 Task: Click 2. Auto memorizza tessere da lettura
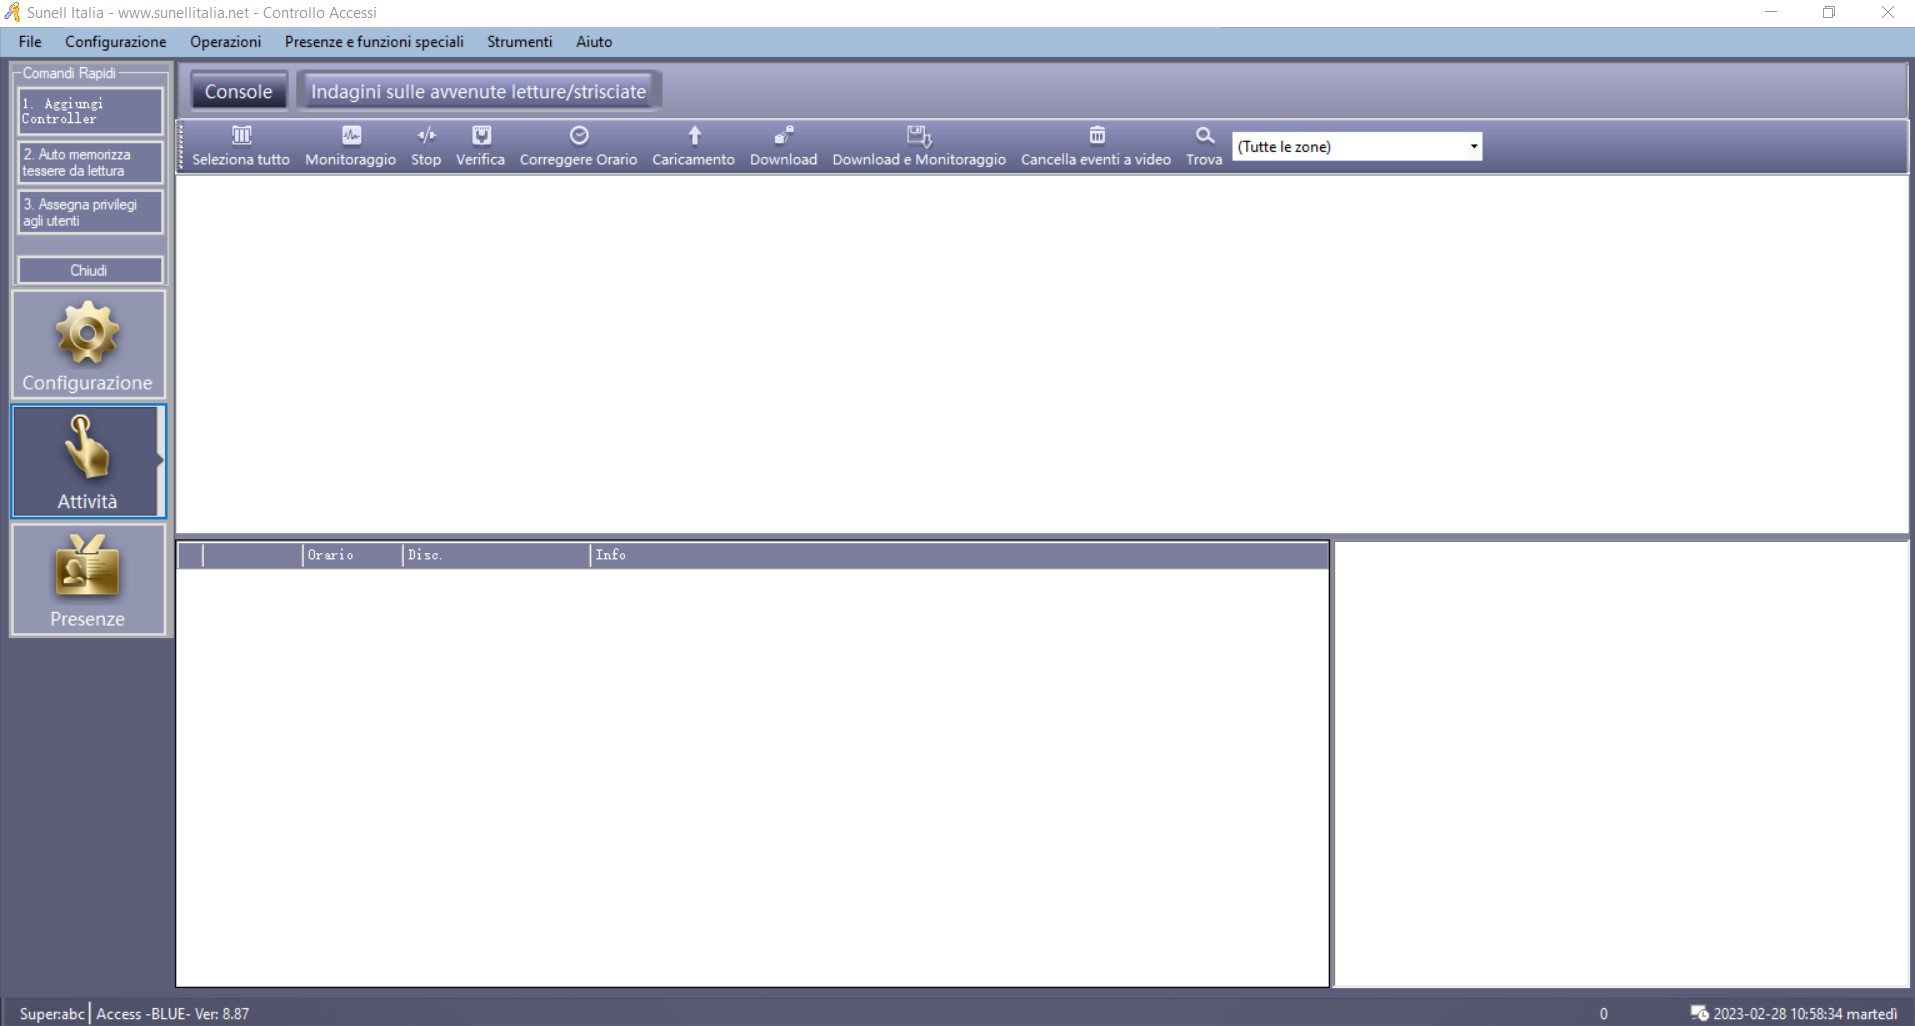(x=90, y=163)
